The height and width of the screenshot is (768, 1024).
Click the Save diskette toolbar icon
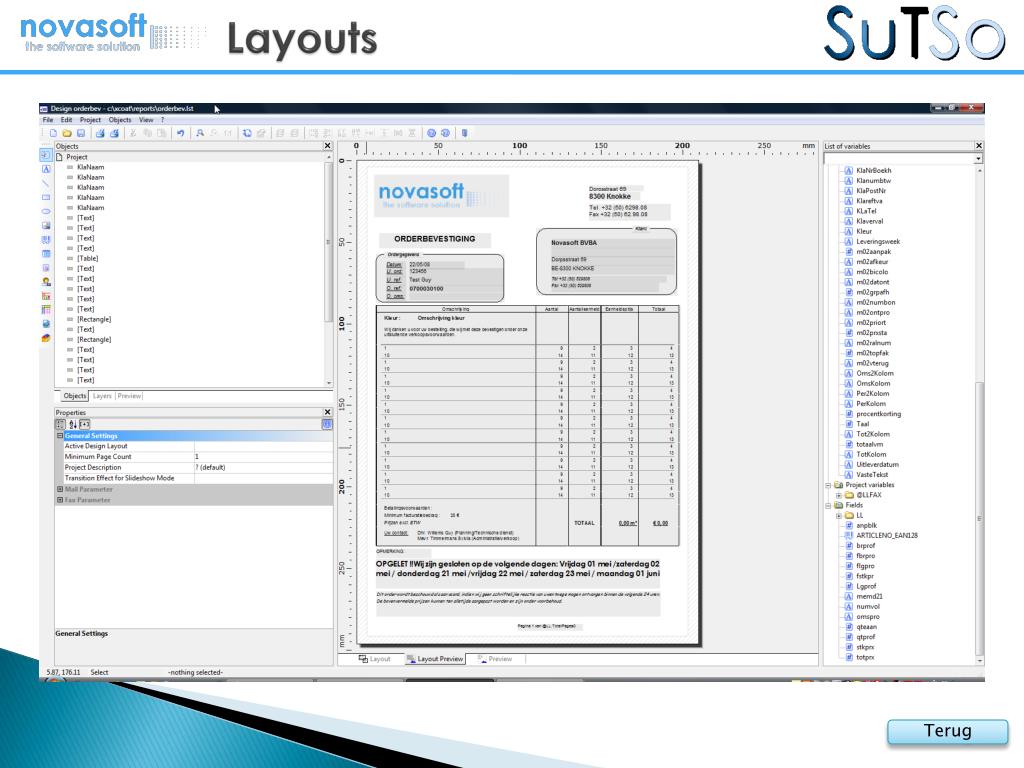[81, 133]
